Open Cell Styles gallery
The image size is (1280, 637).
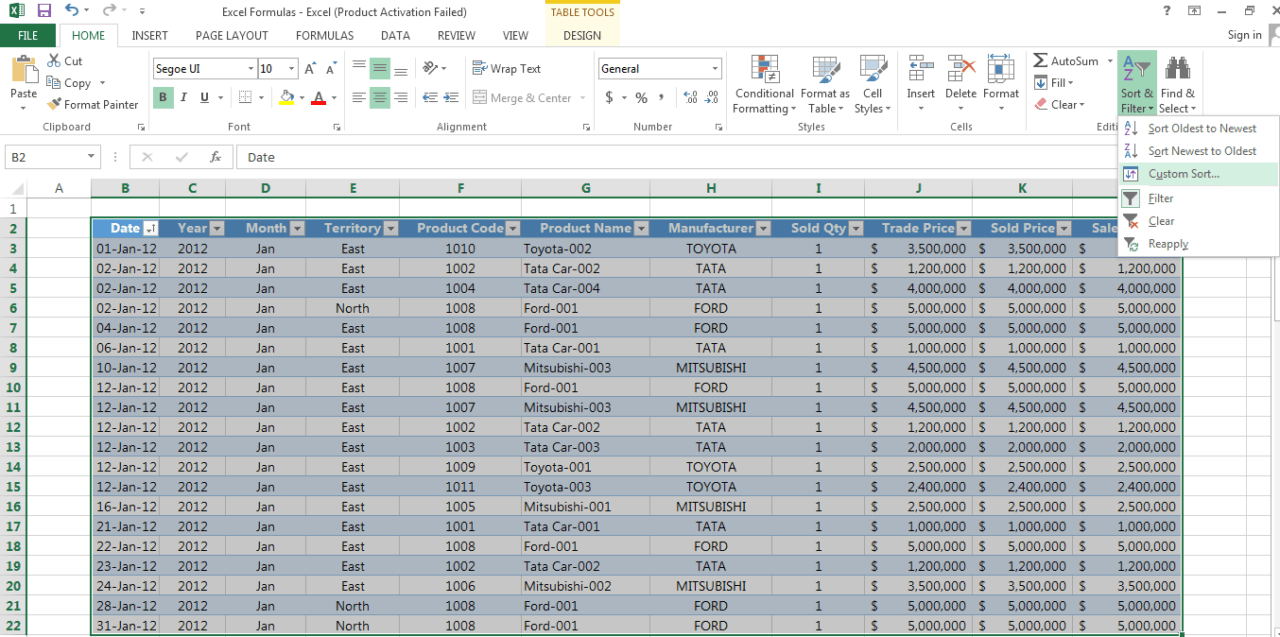873,84
